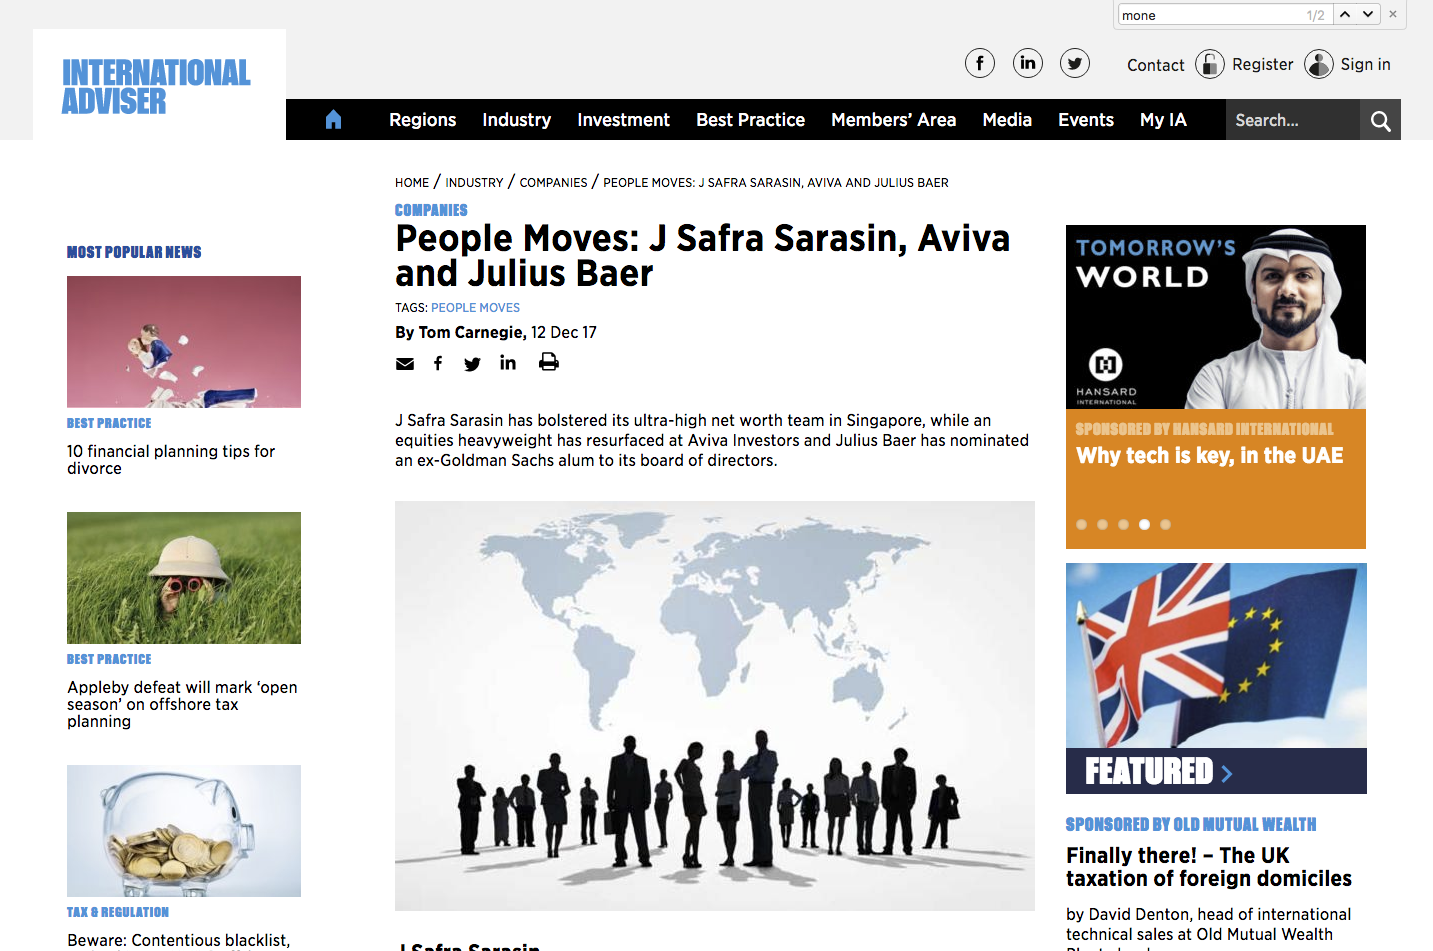Click COMPANIES in the breadcrumb

[553, 183]
